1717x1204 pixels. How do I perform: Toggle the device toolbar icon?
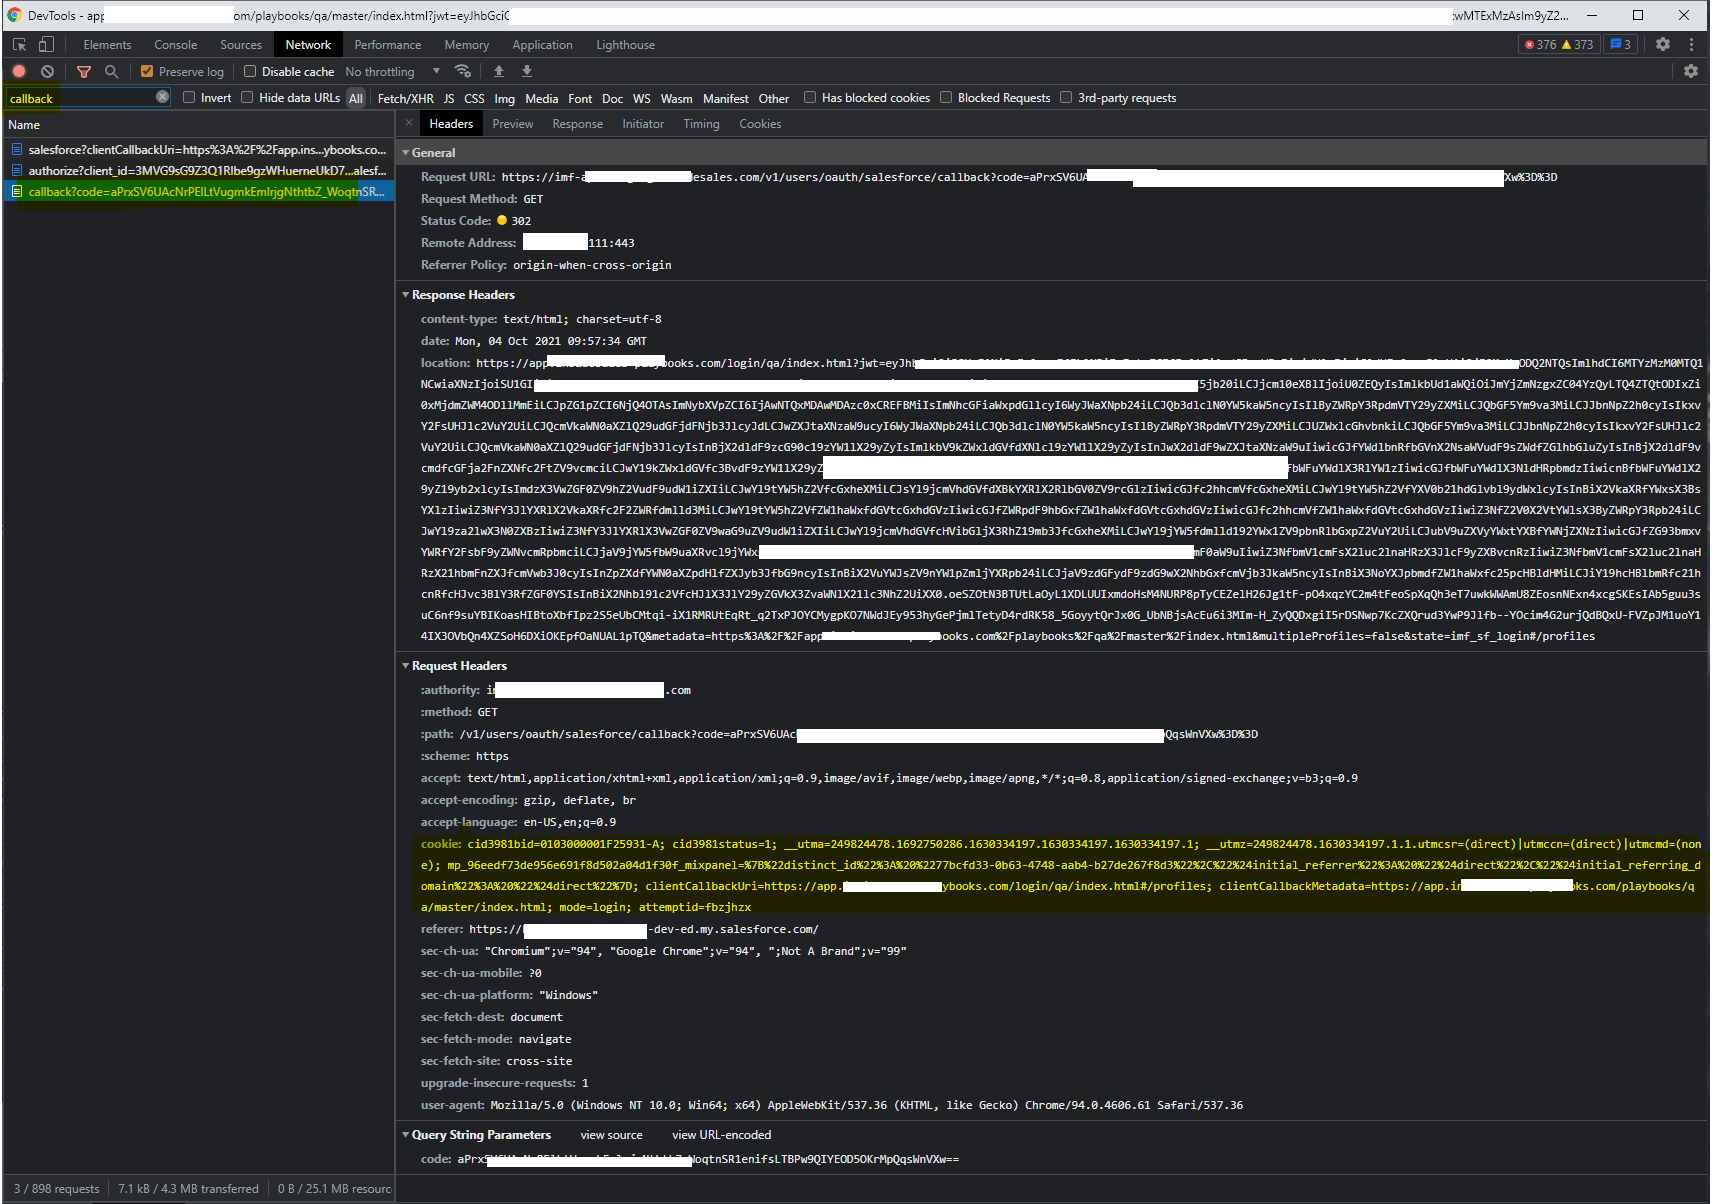(x=46, y=45)
